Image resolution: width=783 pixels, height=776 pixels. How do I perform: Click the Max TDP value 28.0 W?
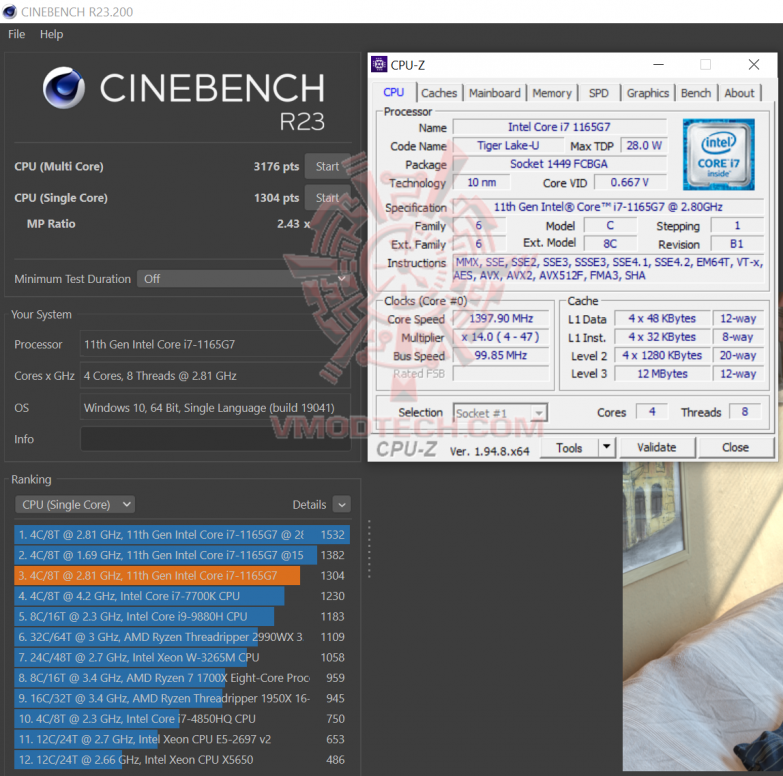click(x=644, y=145)
